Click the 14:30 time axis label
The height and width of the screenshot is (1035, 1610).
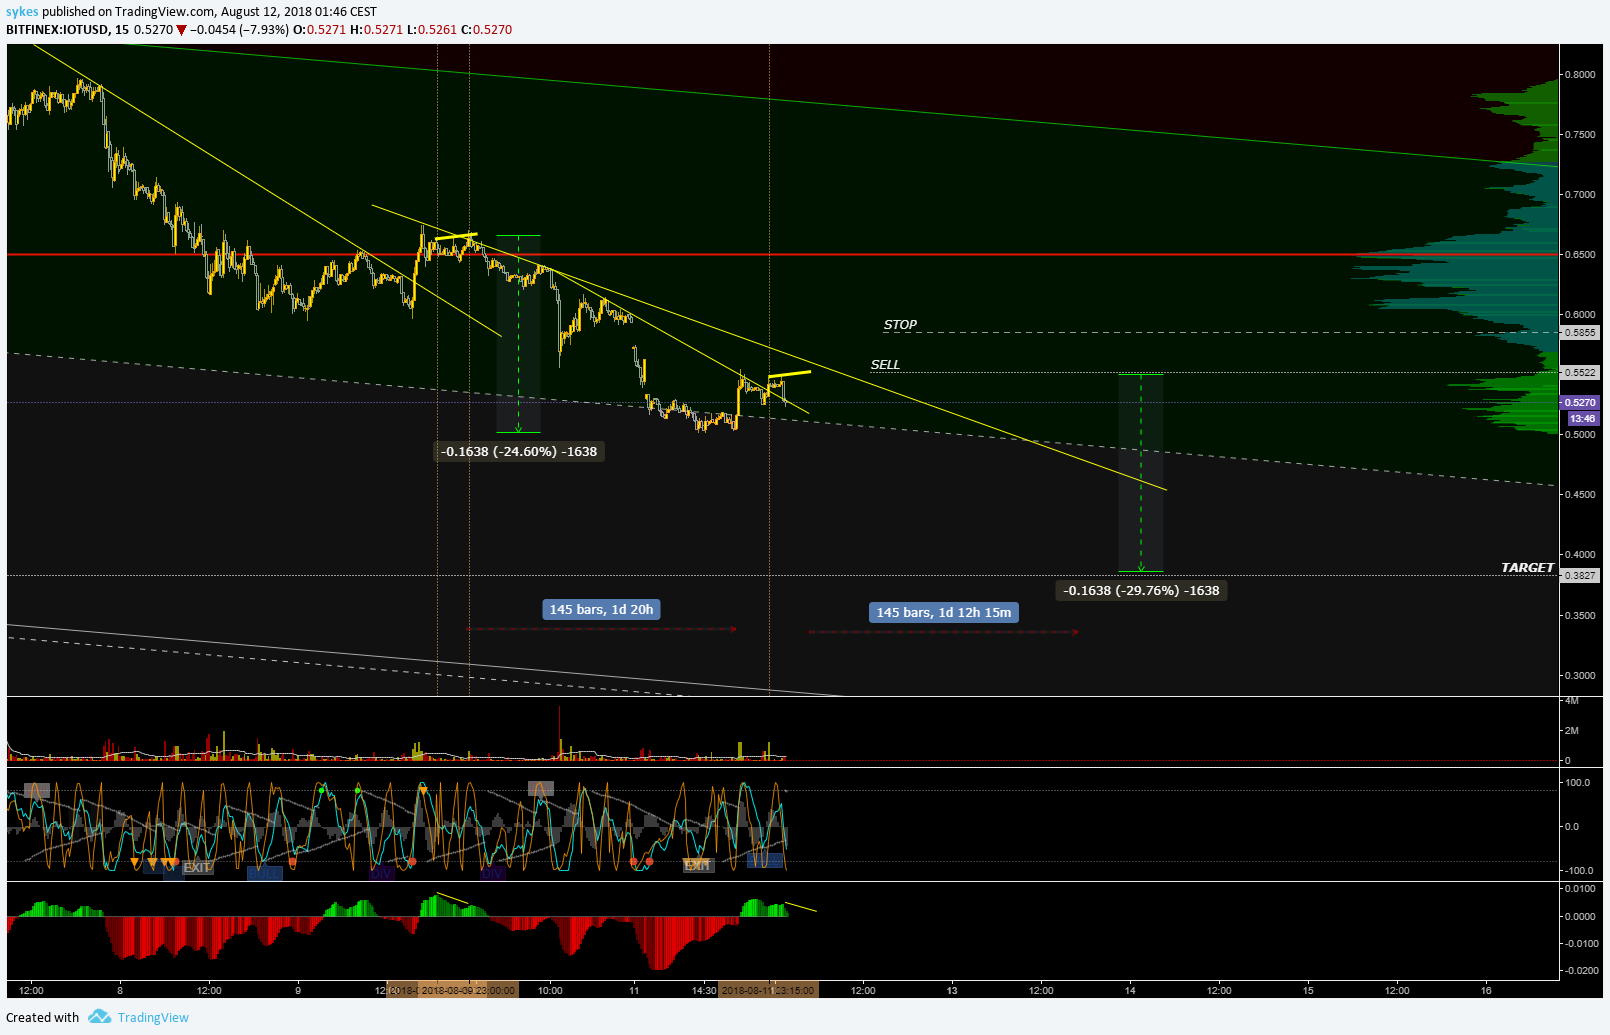click(704, 991)
